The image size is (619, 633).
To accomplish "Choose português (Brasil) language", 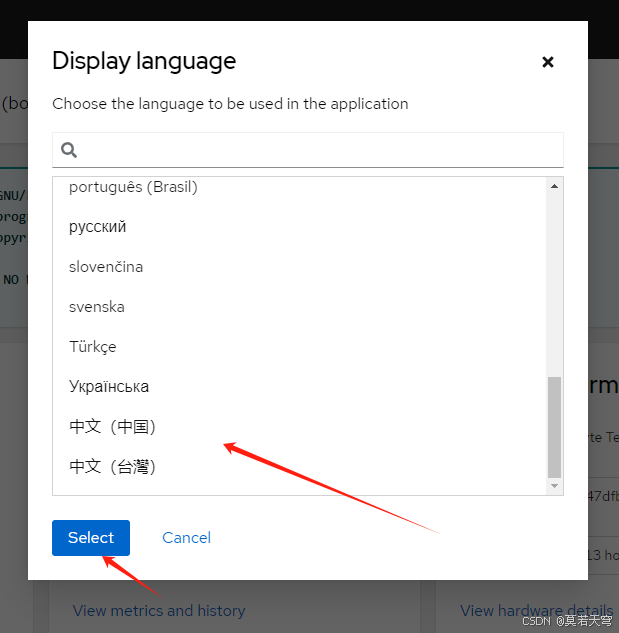I will pos(300,187).
